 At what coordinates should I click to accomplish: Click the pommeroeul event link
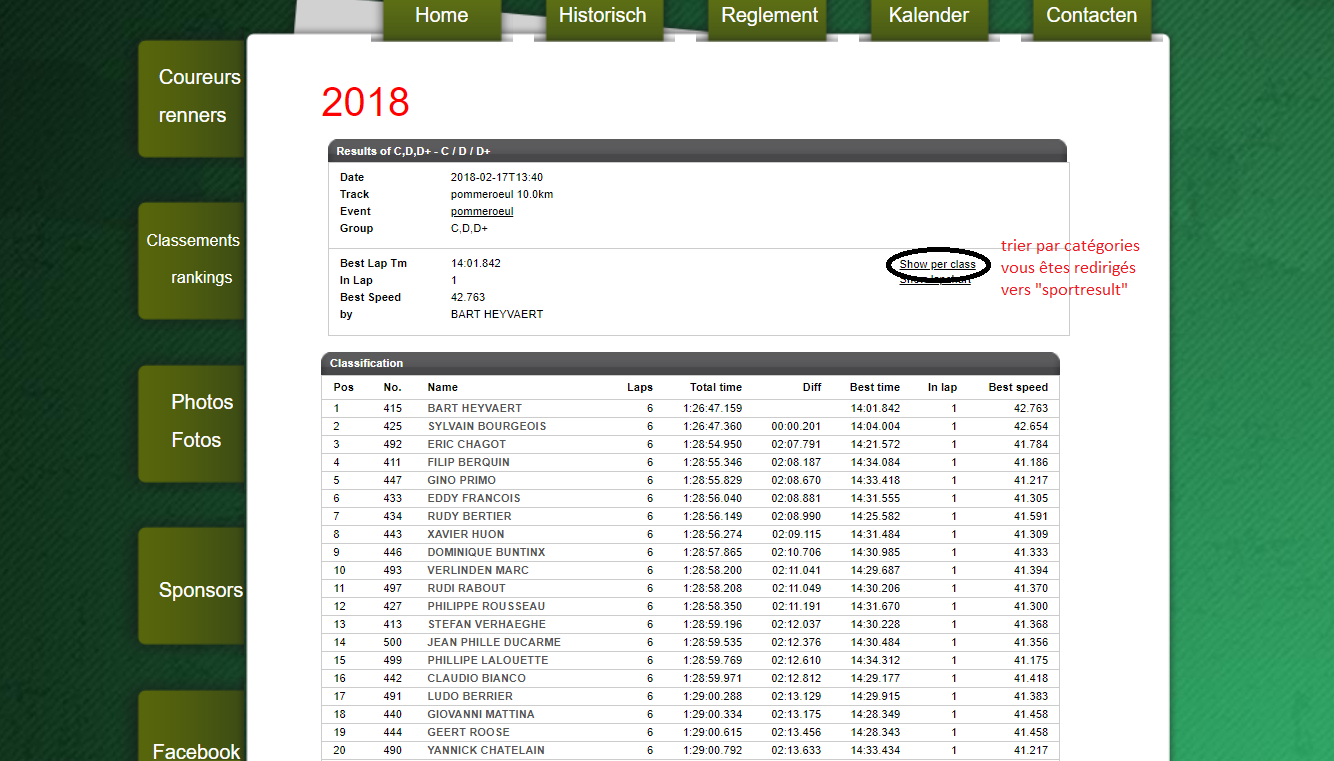point(482,212)
